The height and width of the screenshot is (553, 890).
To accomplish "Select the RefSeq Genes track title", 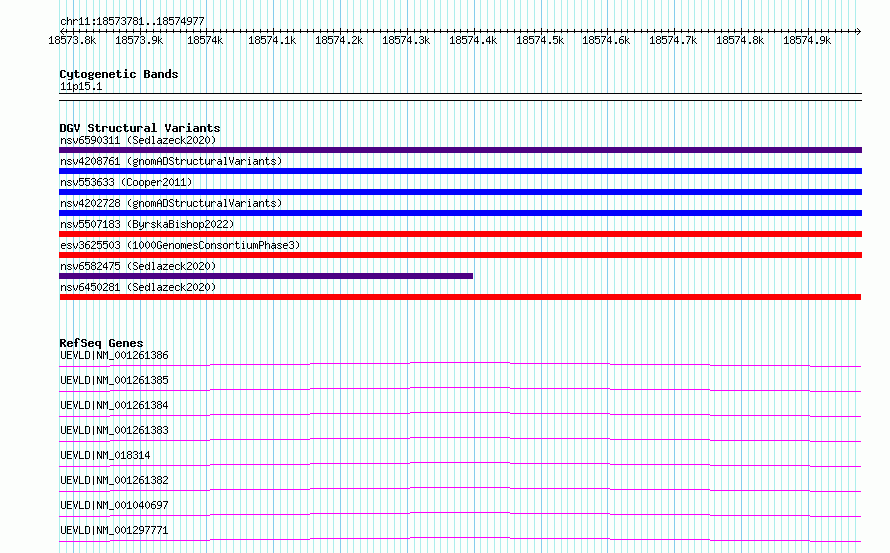I will [x=101, y=343].
